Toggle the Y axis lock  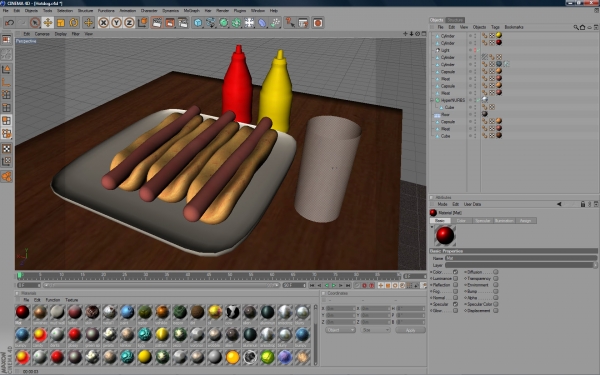(116, 23)
